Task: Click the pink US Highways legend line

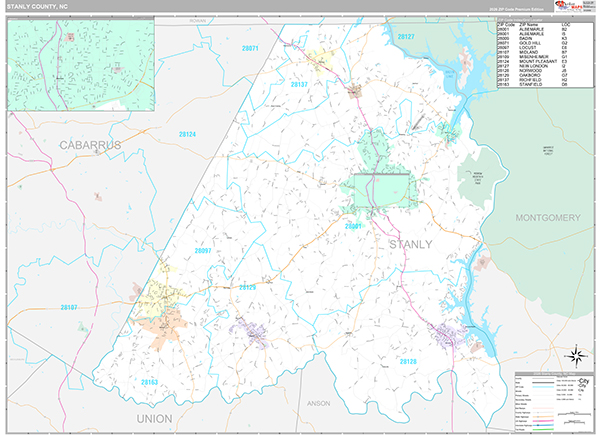Action: (x=543, y=421)
